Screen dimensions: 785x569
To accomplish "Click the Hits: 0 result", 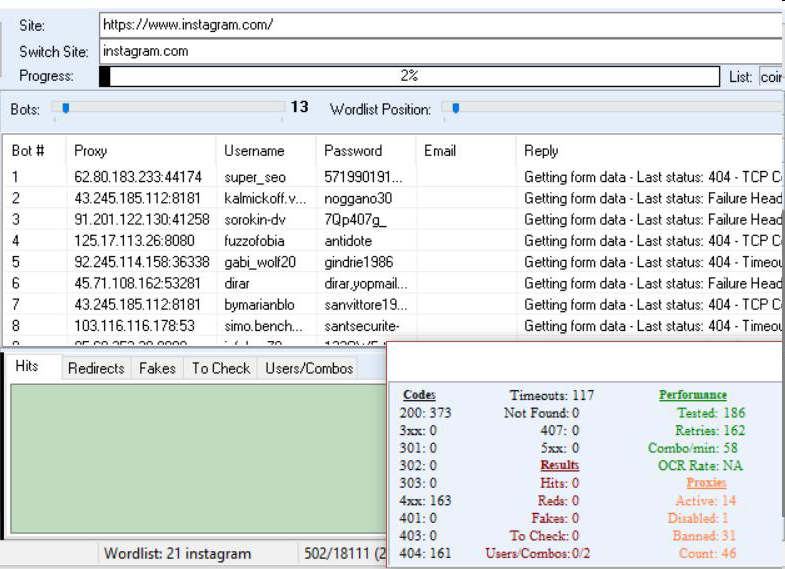I will (559, 483).
